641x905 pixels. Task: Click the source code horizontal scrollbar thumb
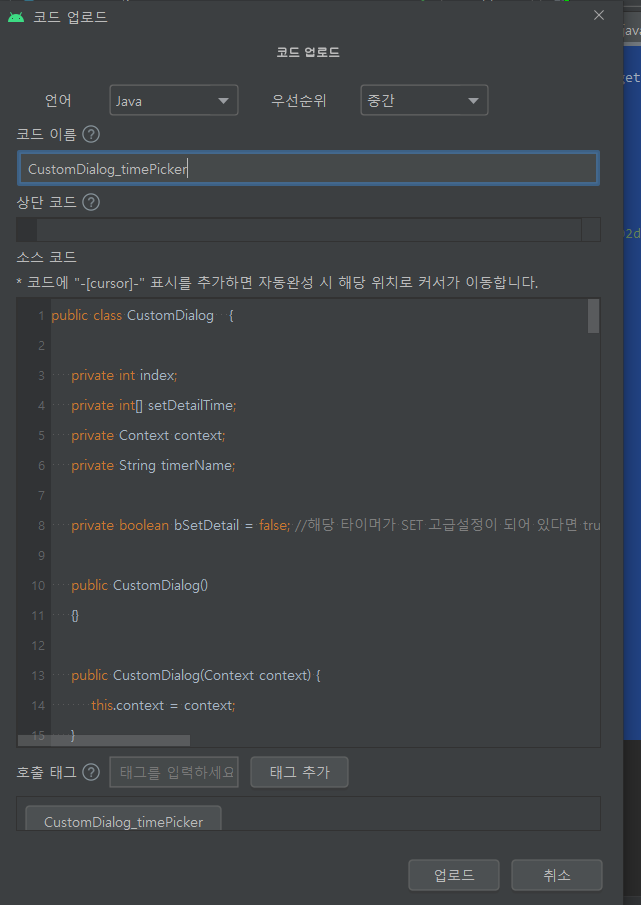click(x=104, y=741)
